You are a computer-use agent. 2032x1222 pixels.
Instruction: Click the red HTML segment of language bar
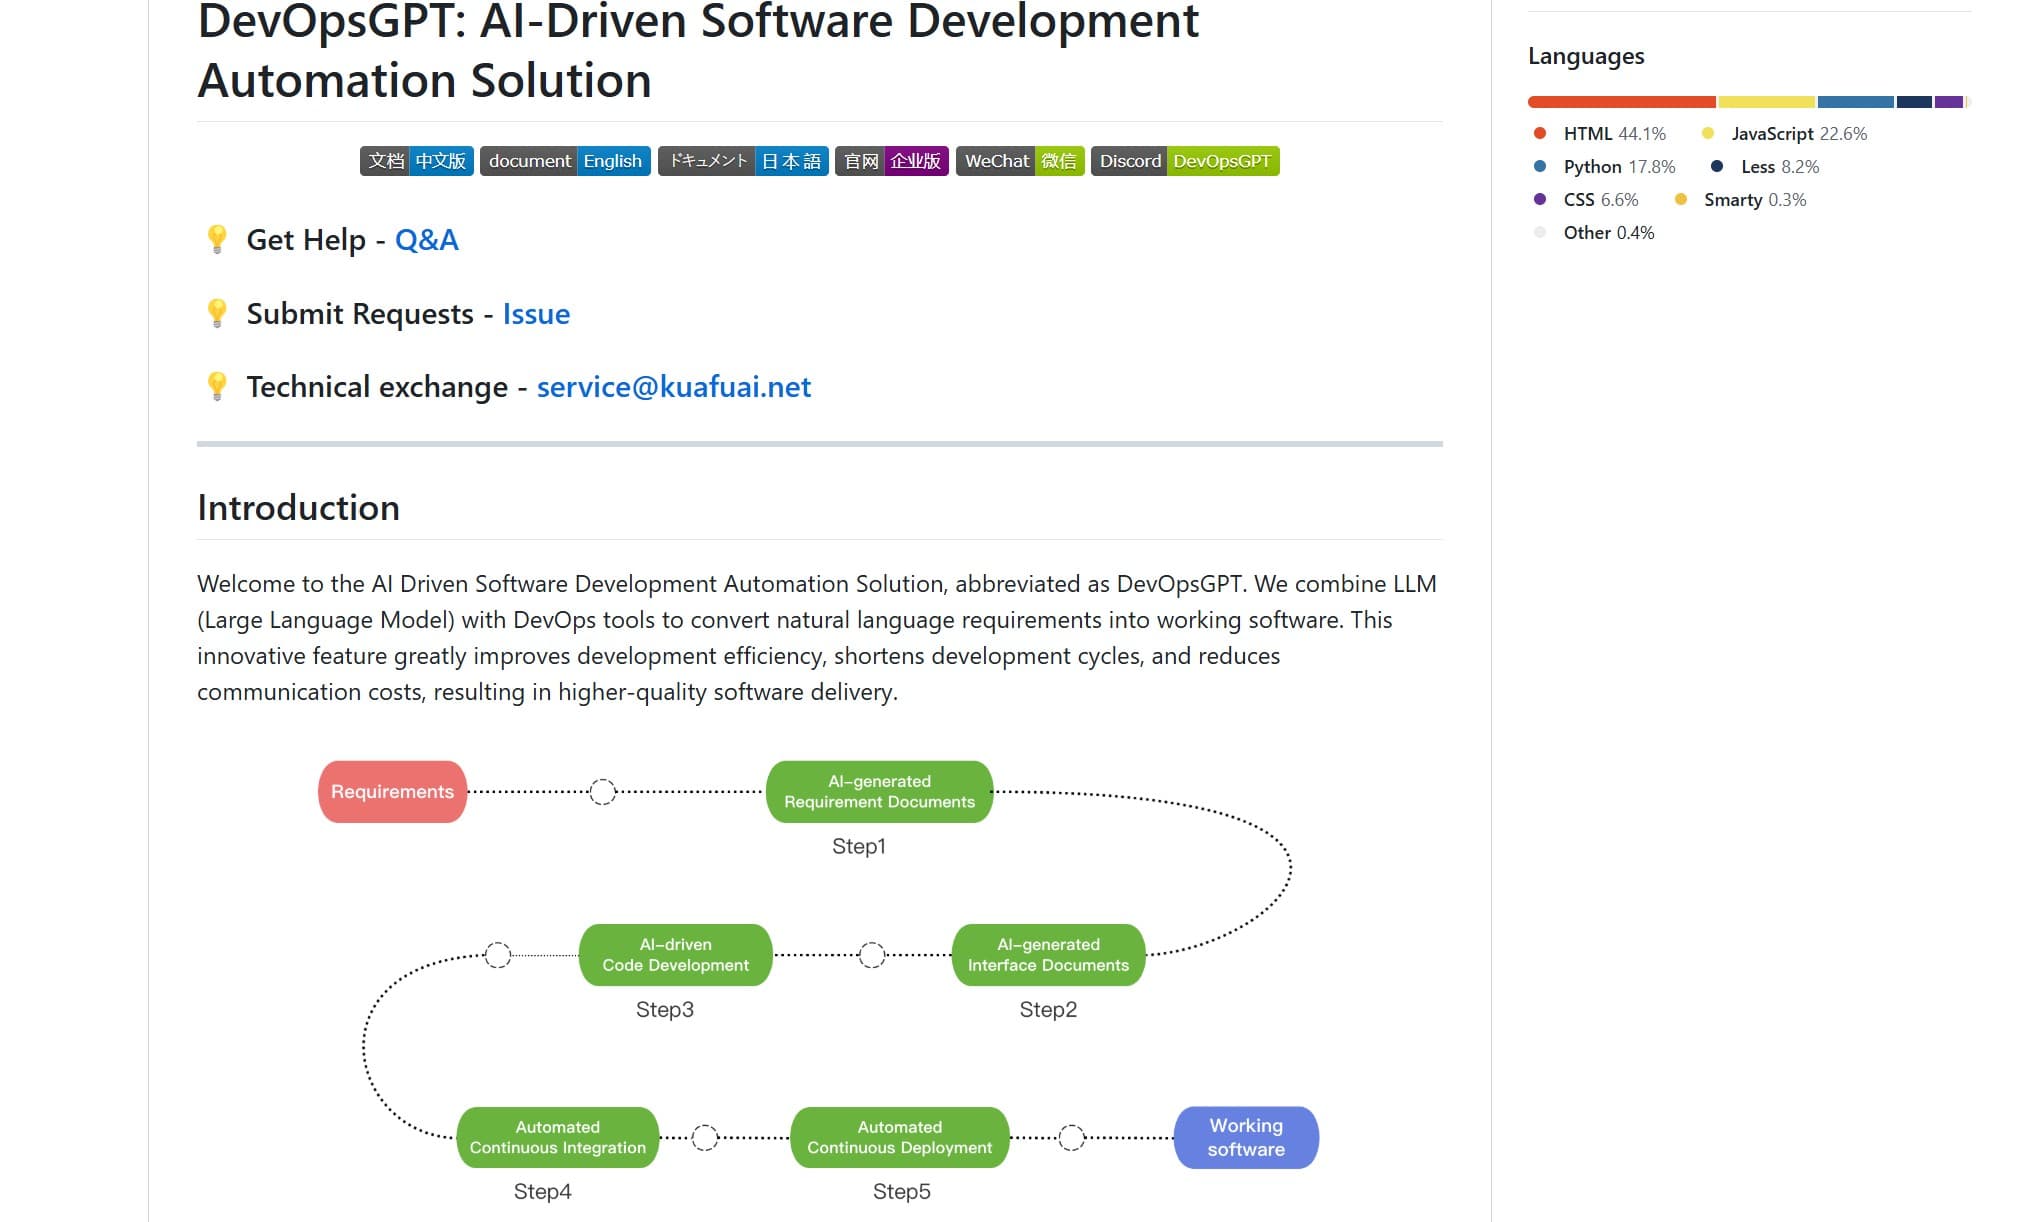click(x=1622, y=102)
